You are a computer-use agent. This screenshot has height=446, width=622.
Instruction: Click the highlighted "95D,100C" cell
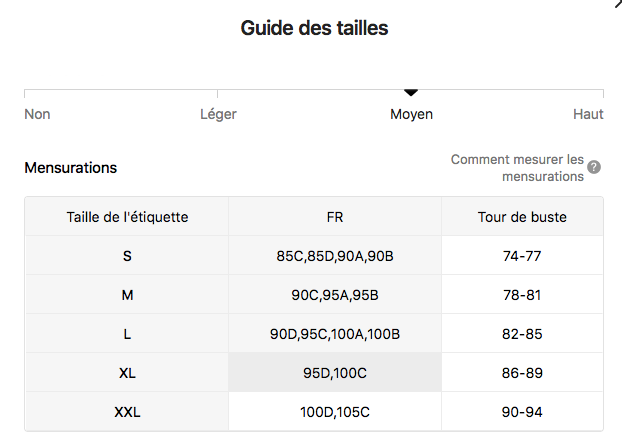335,373
